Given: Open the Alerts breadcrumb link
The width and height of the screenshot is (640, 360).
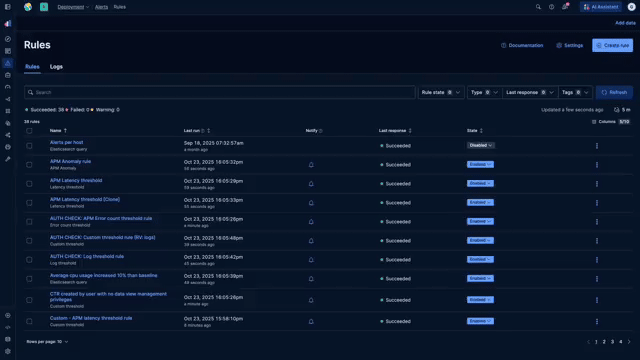Looking at the screenshot, I should [101, 7].
